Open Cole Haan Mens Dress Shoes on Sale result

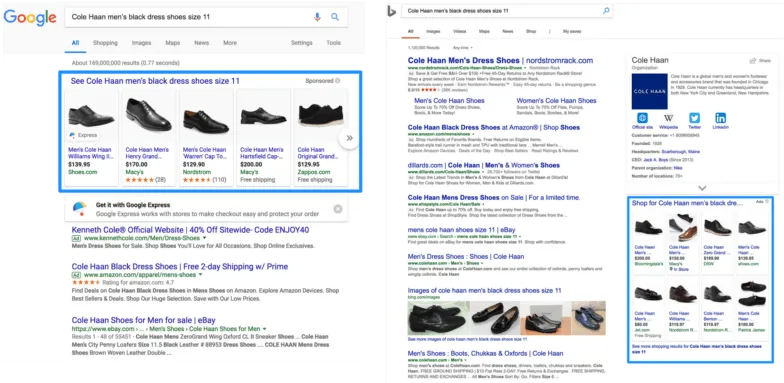tap(494, 198)
